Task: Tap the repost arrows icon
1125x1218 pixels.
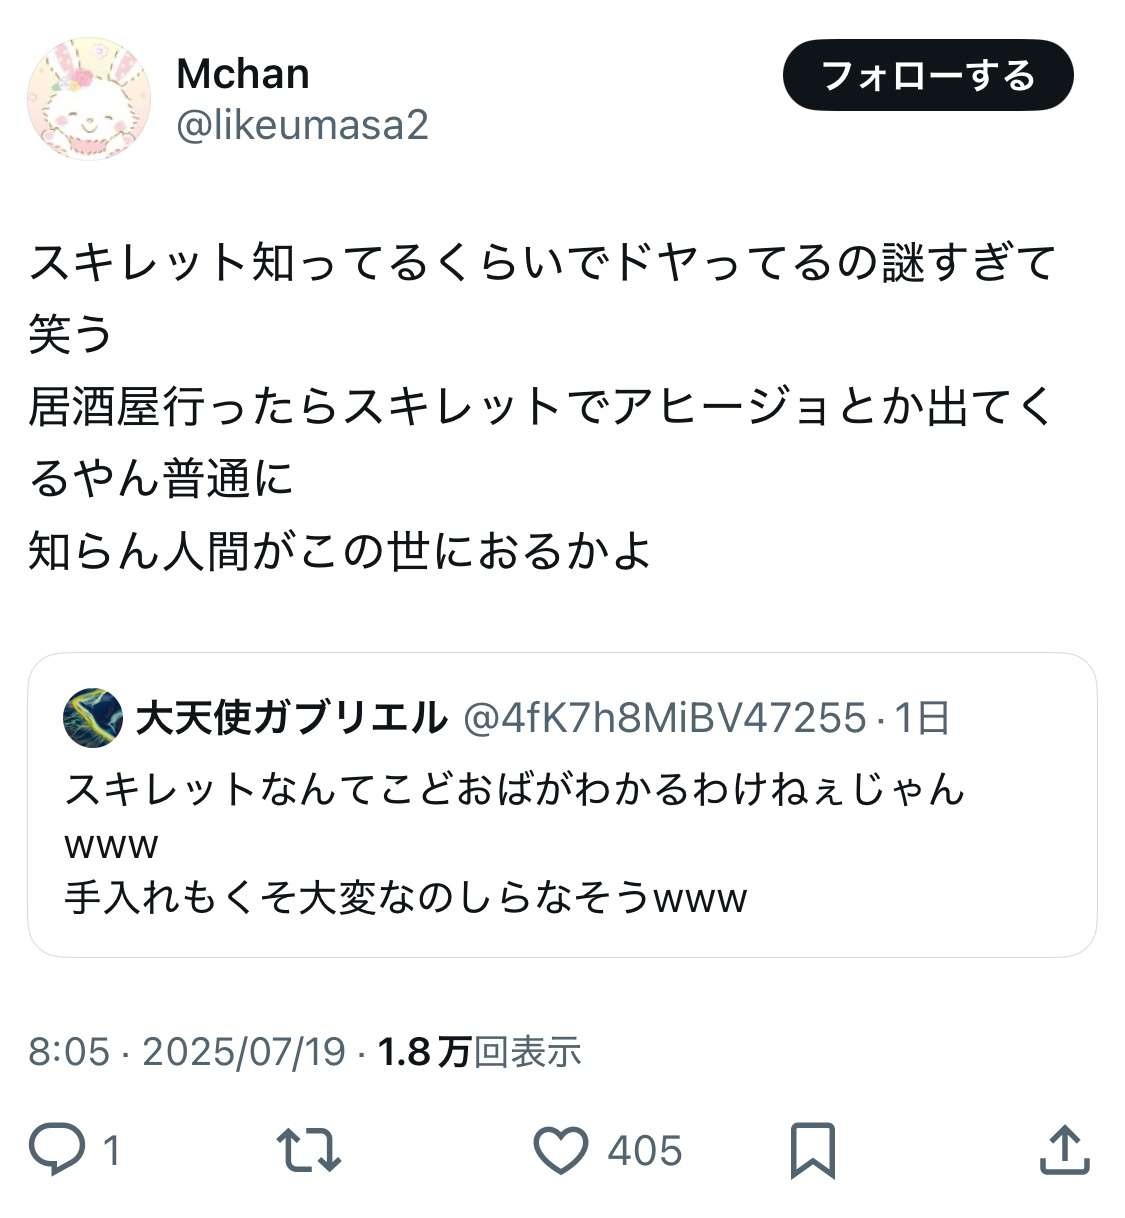Action: pos(309,1149)
